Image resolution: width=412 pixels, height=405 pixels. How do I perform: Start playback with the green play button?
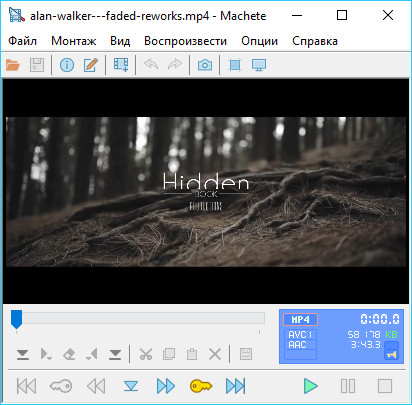click(311, 386)
